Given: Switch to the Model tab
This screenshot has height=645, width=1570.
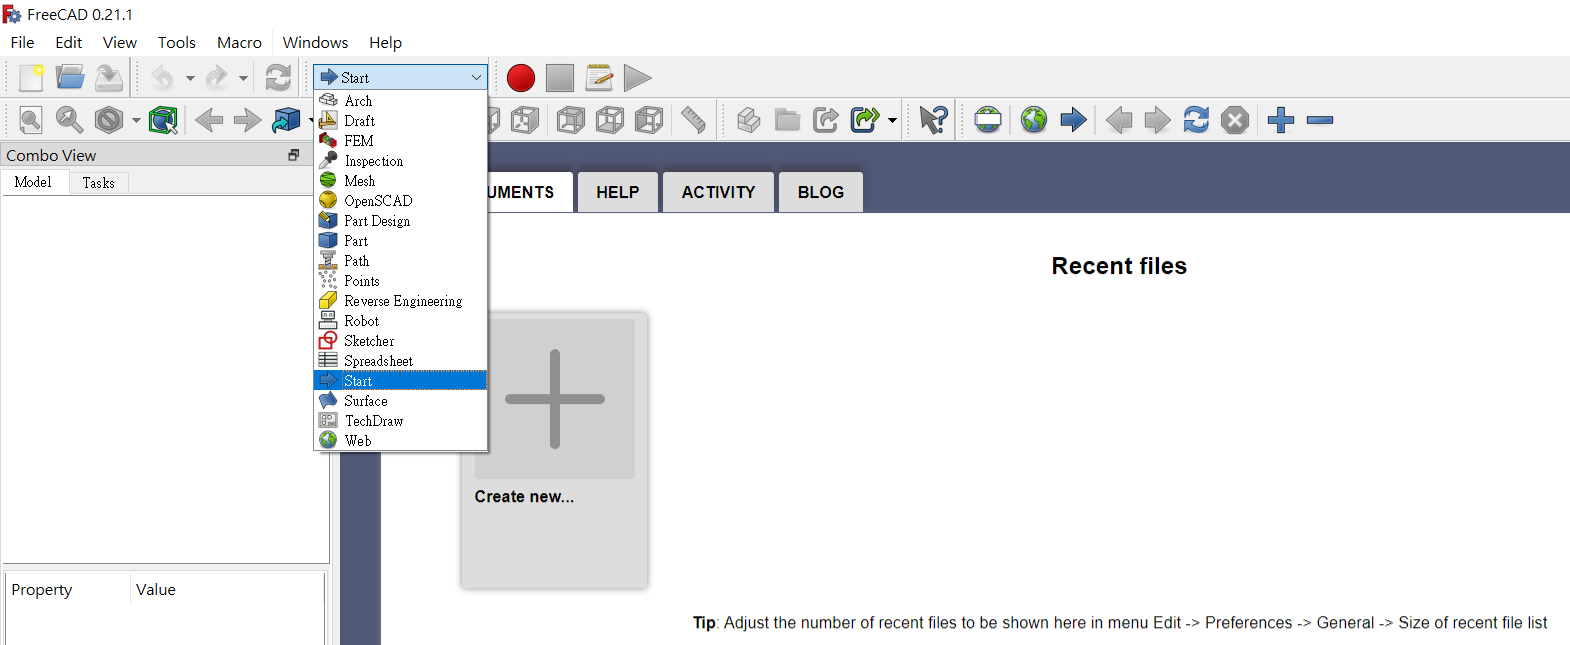Looking at the screenshot, I should coord(33,182).
